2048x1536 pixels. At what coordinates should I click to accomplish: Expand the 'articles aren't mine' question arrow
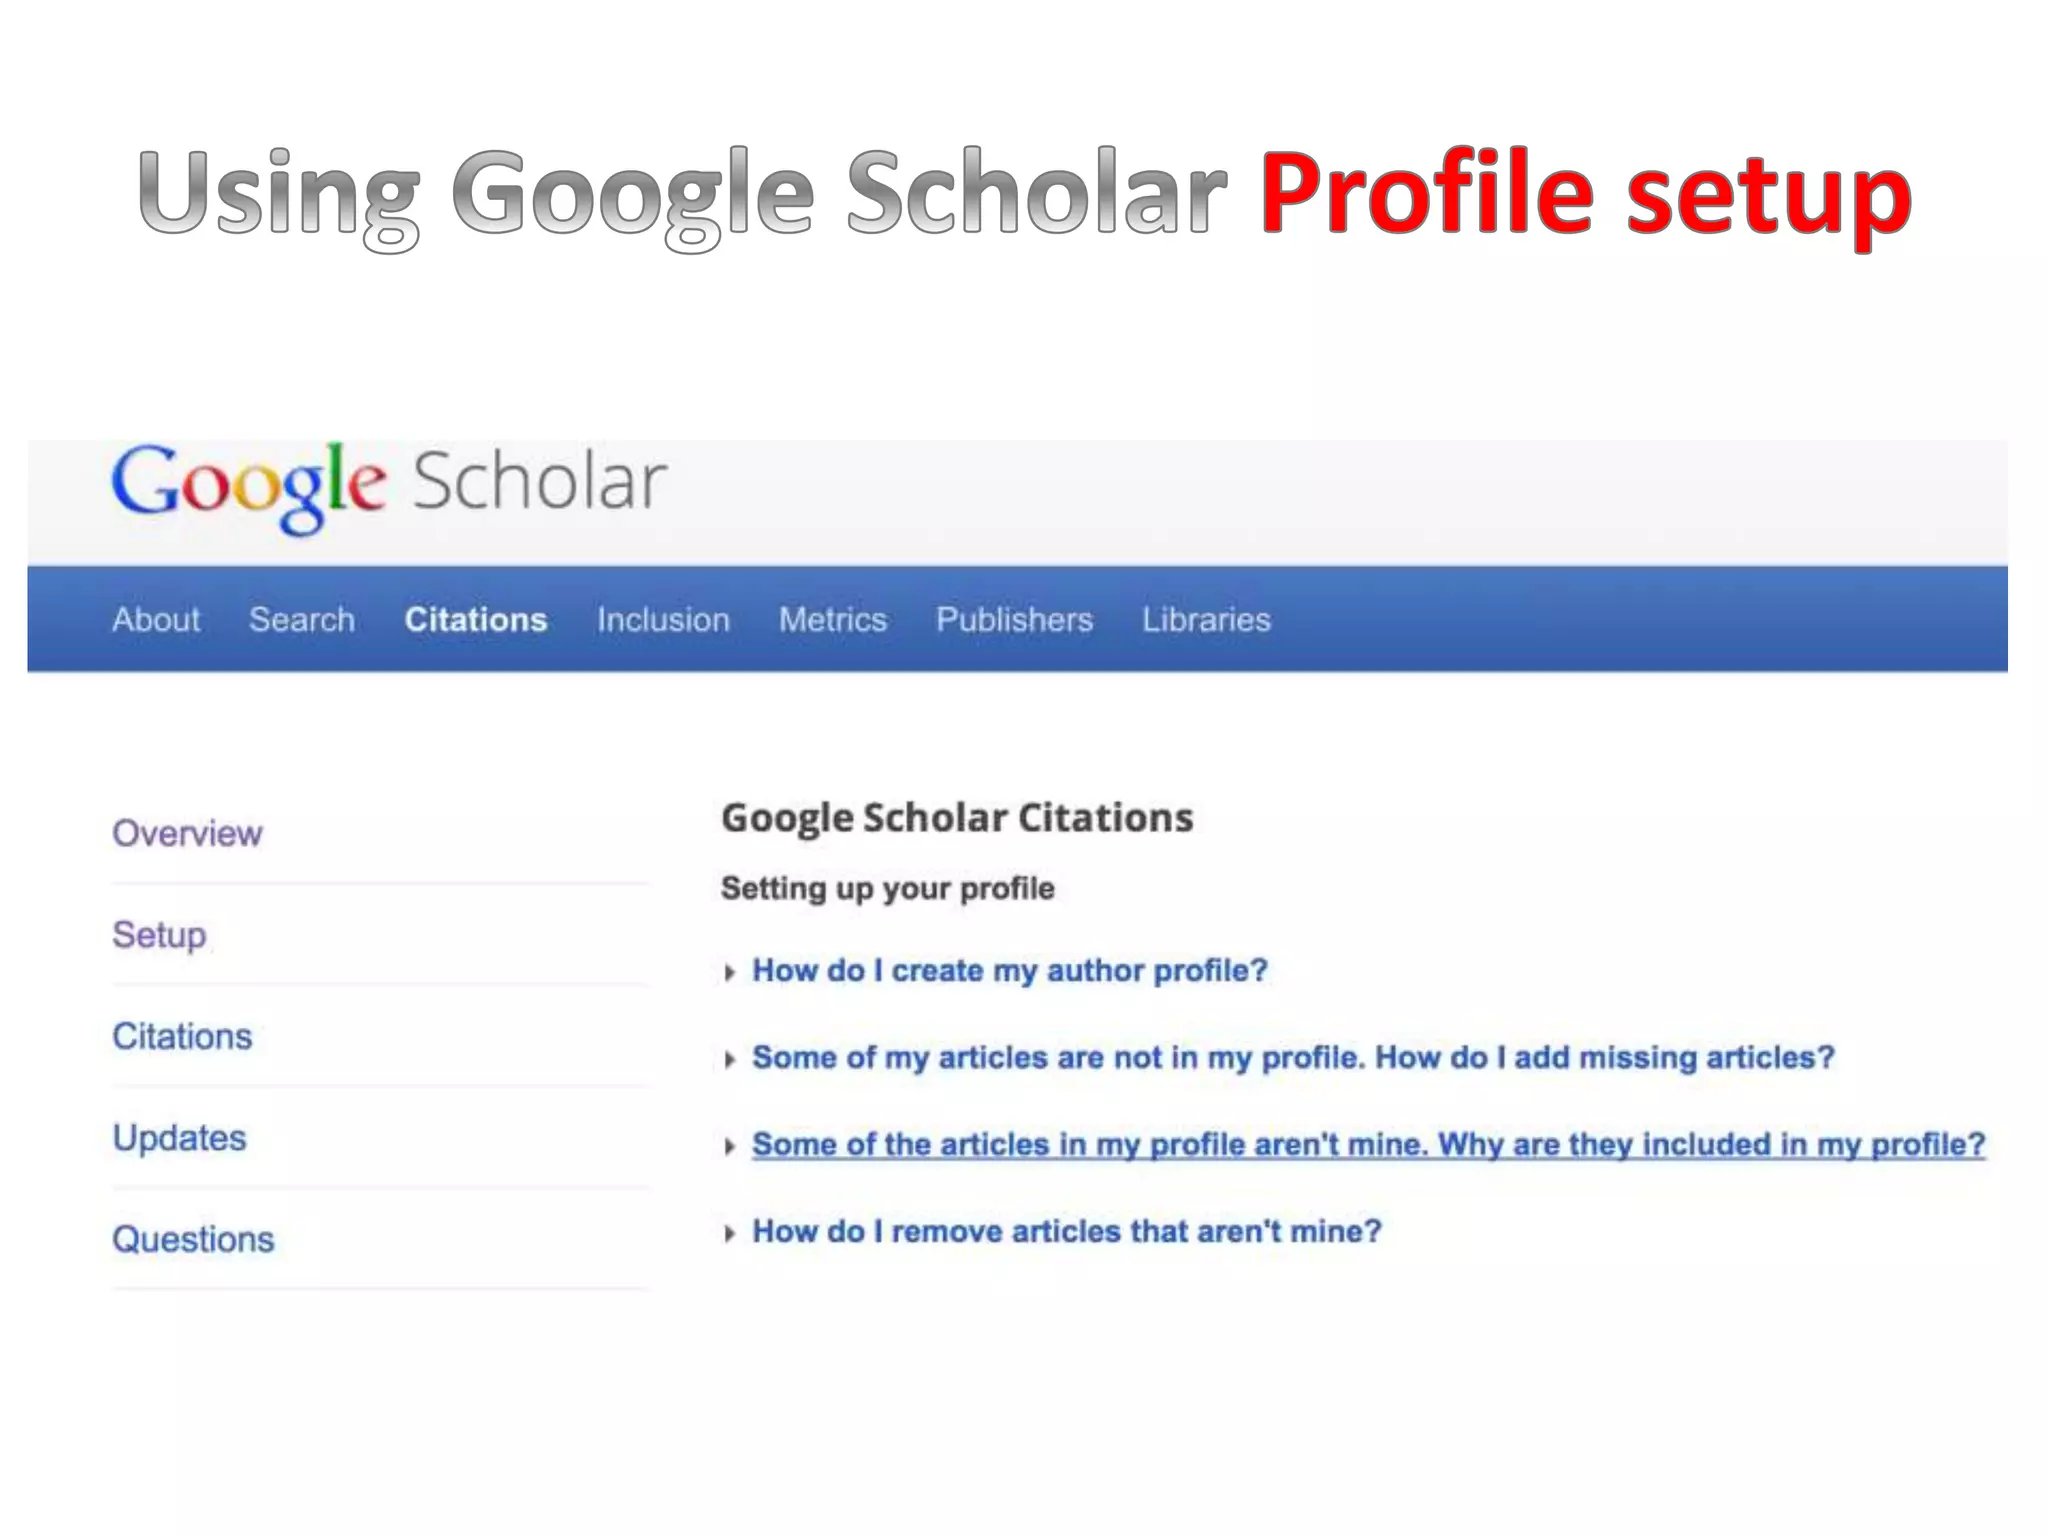point(730,1146)
